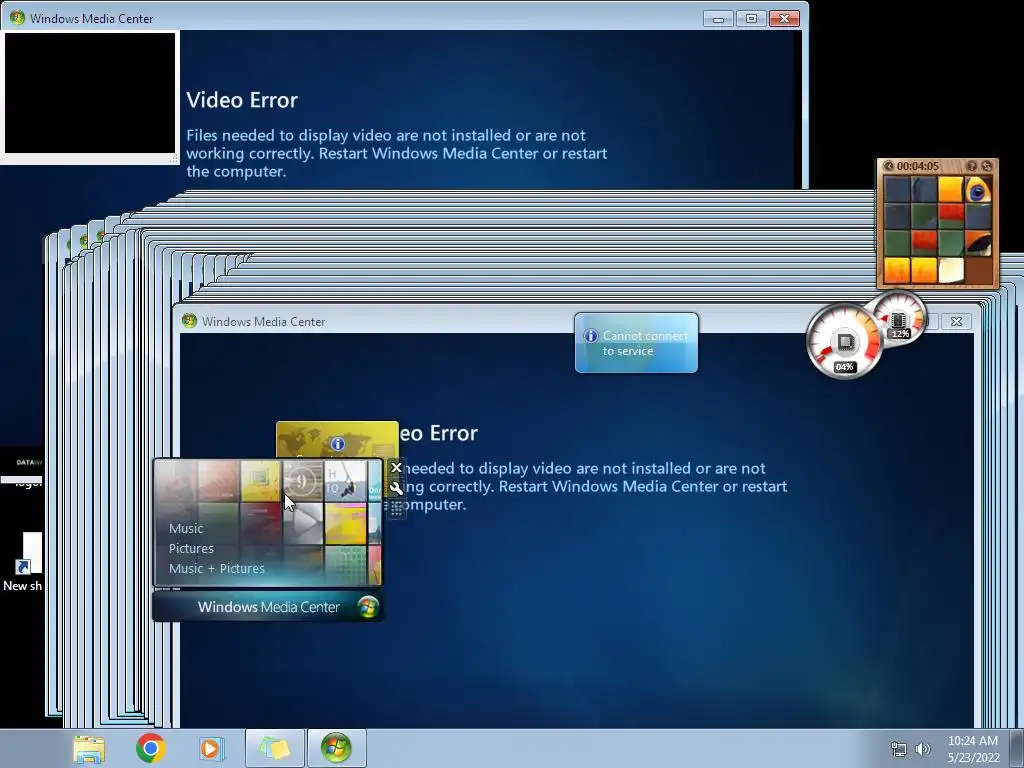
Task: Click the CPU meter gauge showing 04%
Action: click(x=844, y=342)
